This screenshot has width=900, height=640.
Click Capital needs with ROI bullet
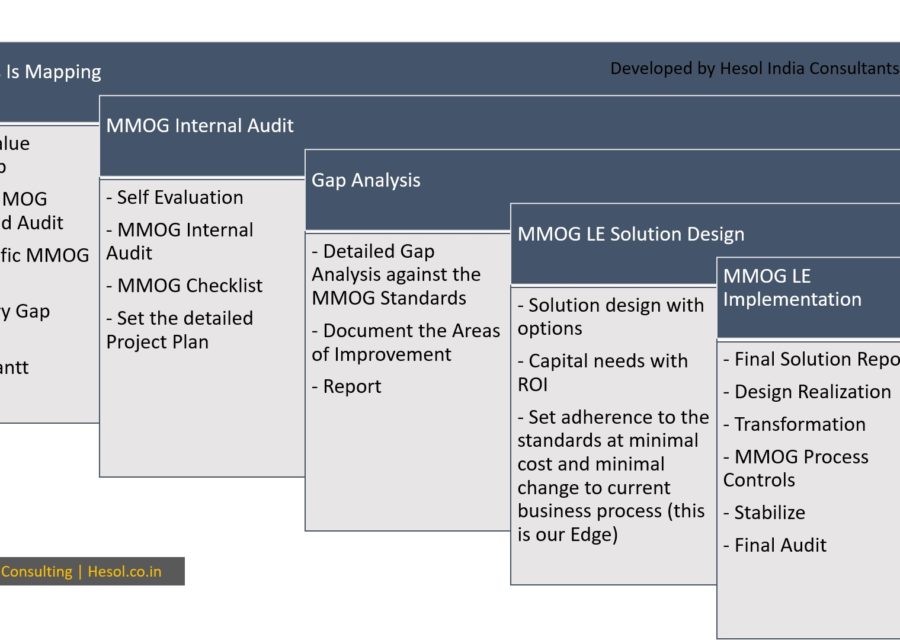pyautogui.click(x=603, y=373)
